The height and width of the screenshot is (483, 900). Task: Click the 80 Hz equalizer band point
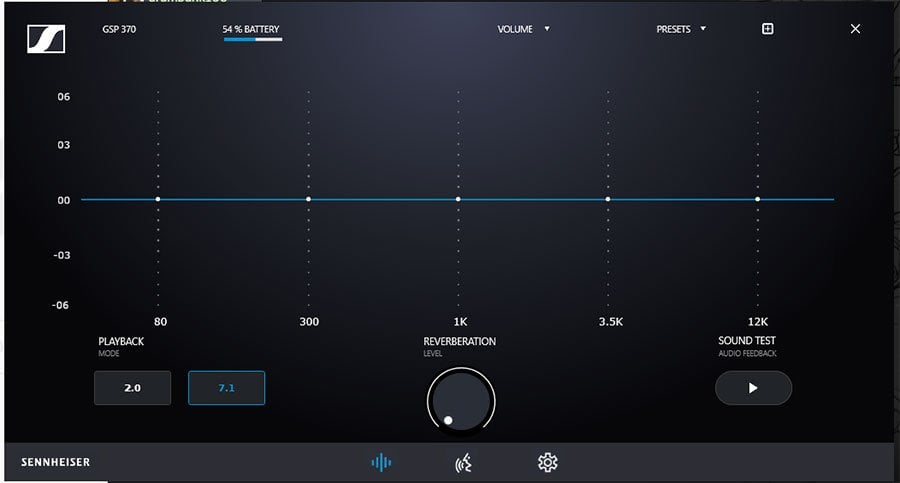(x=158, y=199)
